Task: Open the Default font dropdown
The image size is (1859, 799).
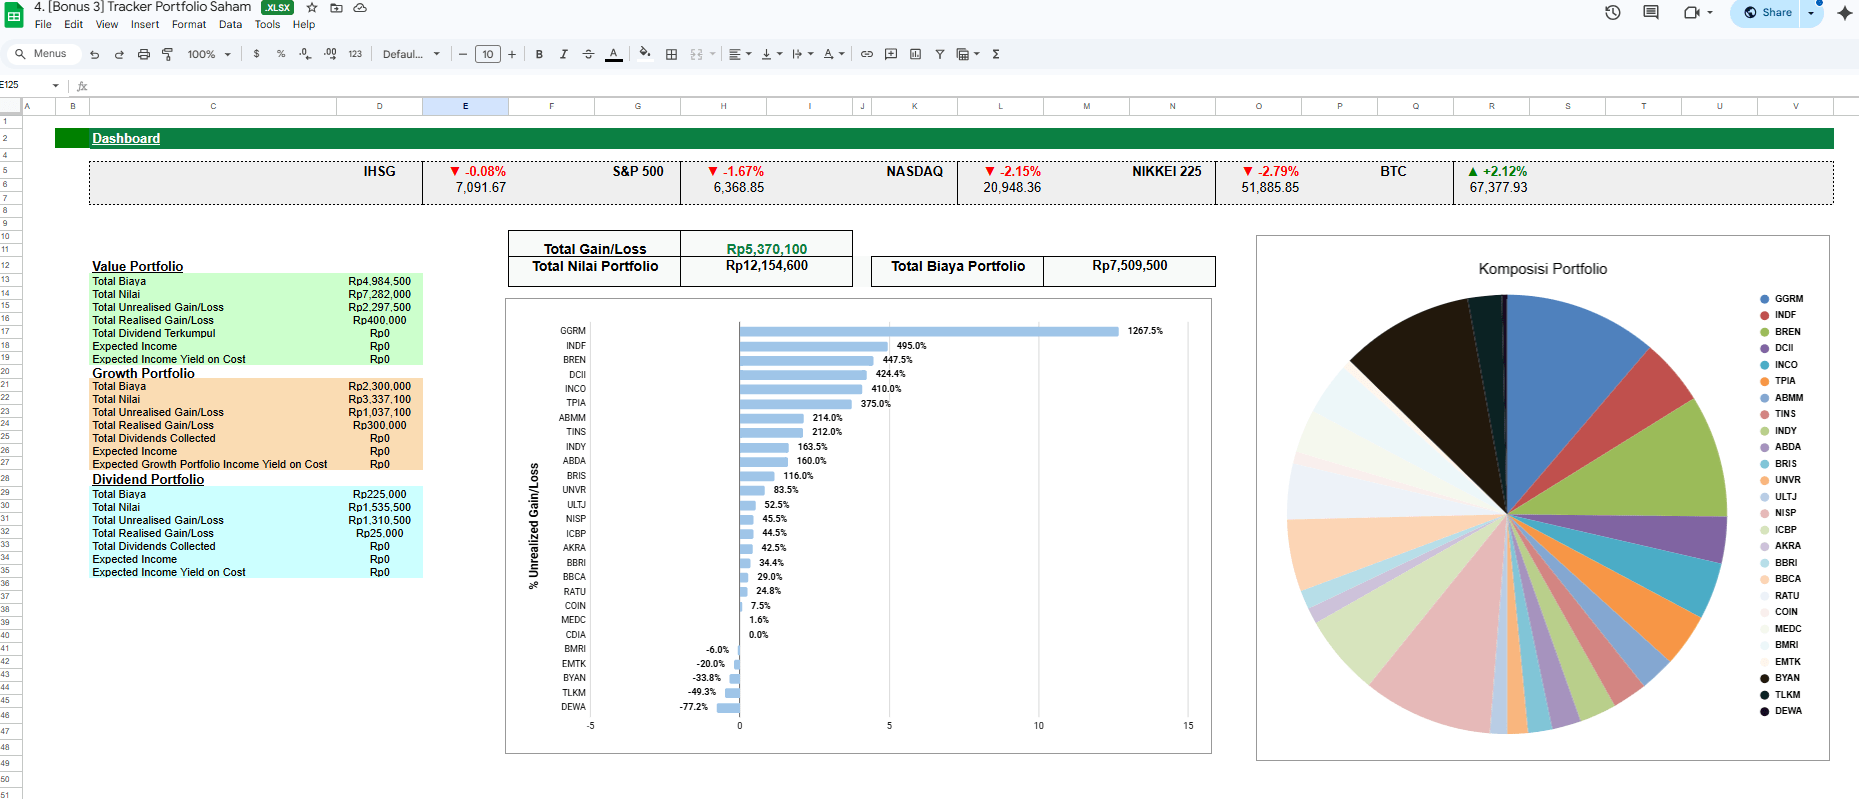Action: pyautogui.click(x=411, y=54)
